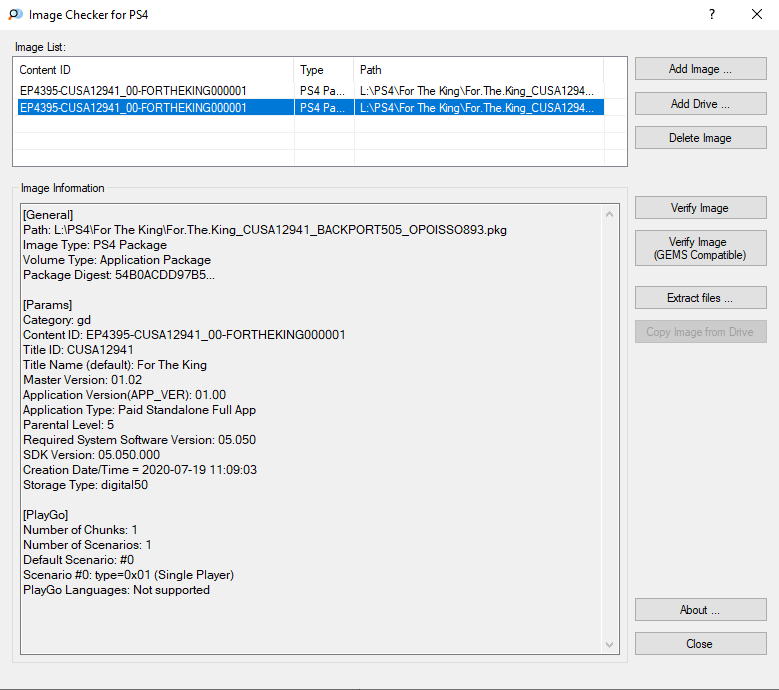Click the Application Type: Paid Standalone Full App line
Viewport: 779px width, 690px height.
coord(139,410)
